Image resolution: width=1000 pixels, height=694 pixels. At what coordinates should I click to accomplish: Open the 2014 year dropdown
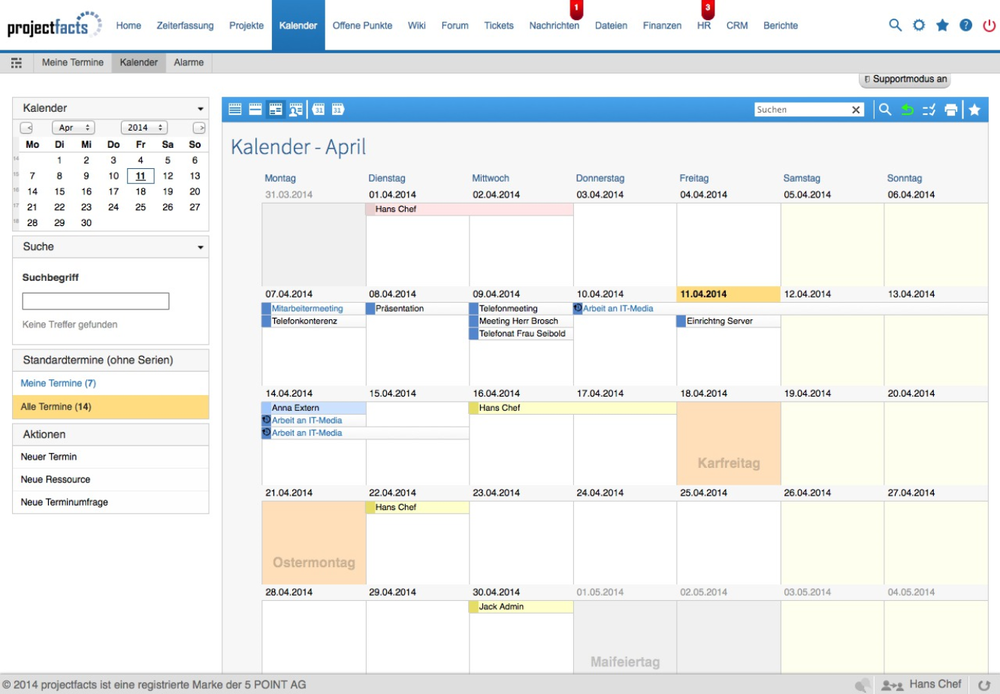[x=144, y=128]
